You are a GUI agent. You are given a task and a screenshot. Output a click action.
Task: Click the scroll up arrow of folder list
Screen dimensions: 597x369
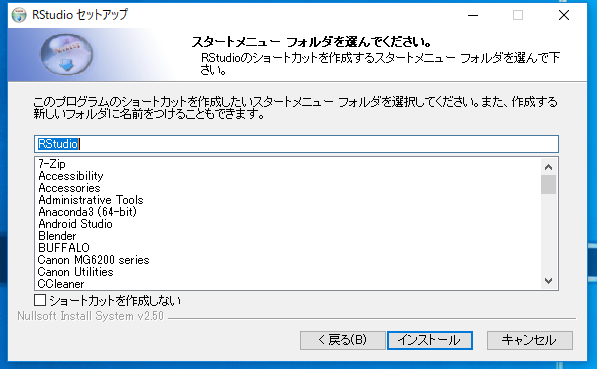[x=548, y=167]
